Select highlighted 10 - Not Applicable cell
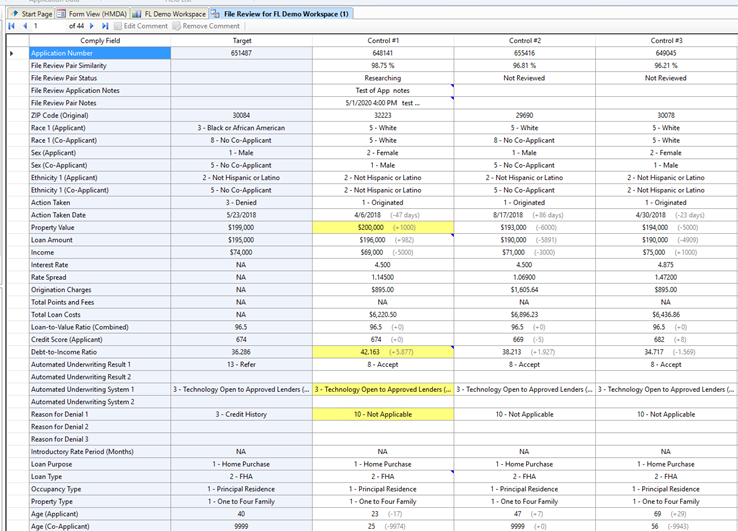The height and width of the screenshot is (531, 738). coord(383,414)
